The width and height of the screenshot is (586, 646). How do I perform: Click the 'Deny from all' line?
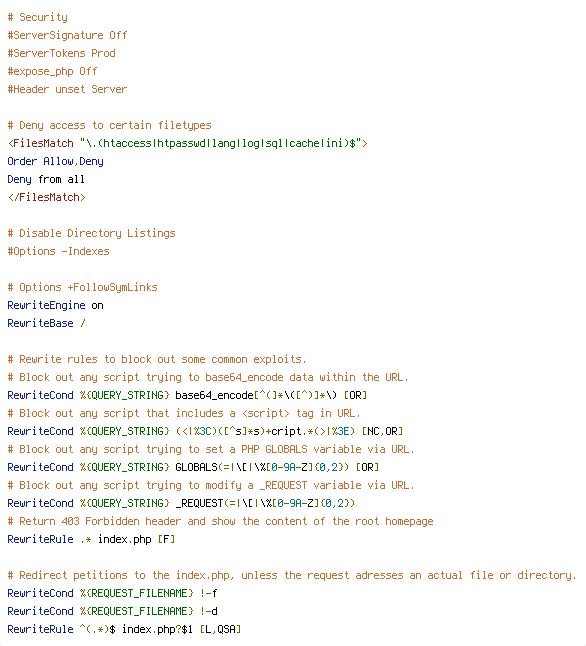(x=46, y=179)
